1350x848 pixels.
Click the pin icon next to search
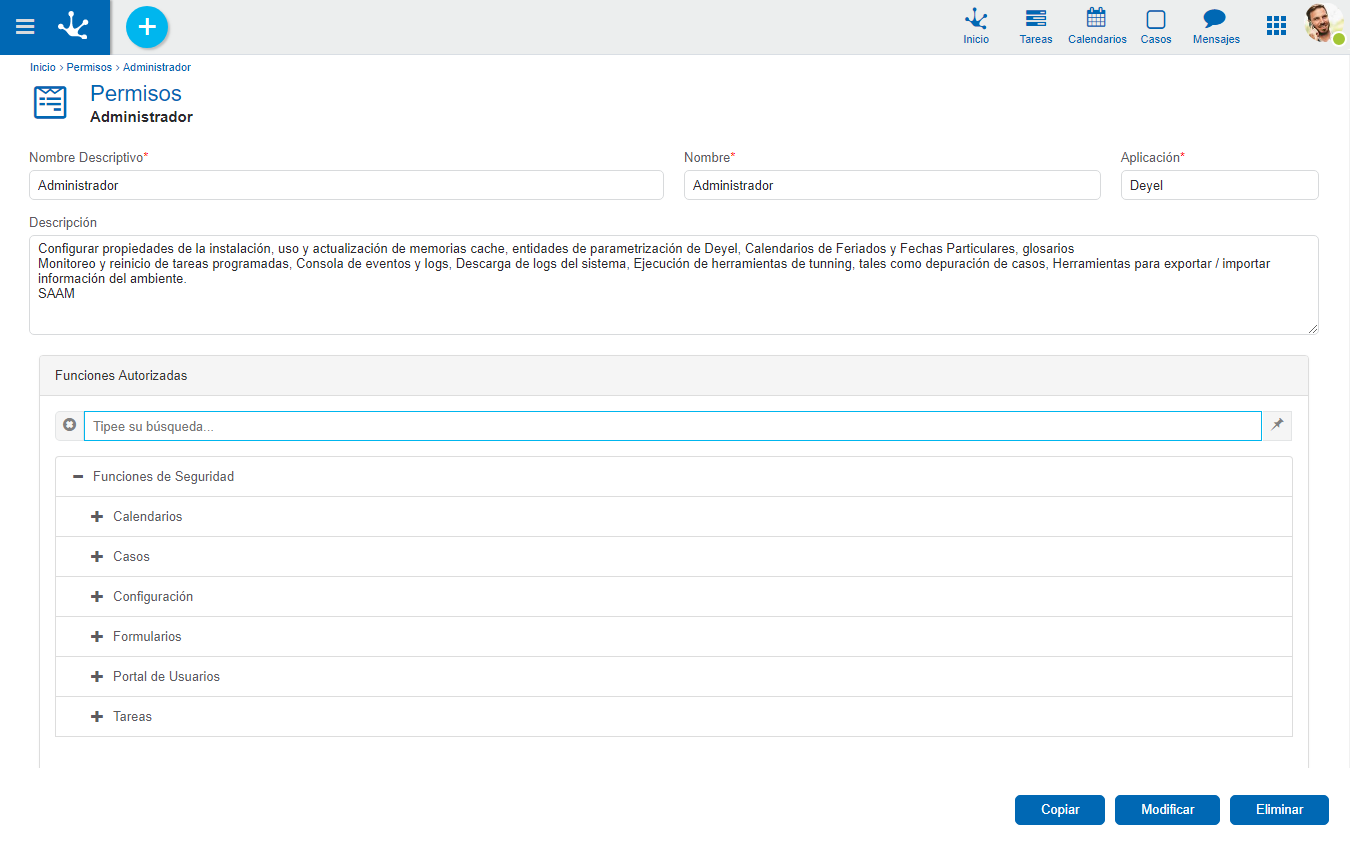(1277, 425)
